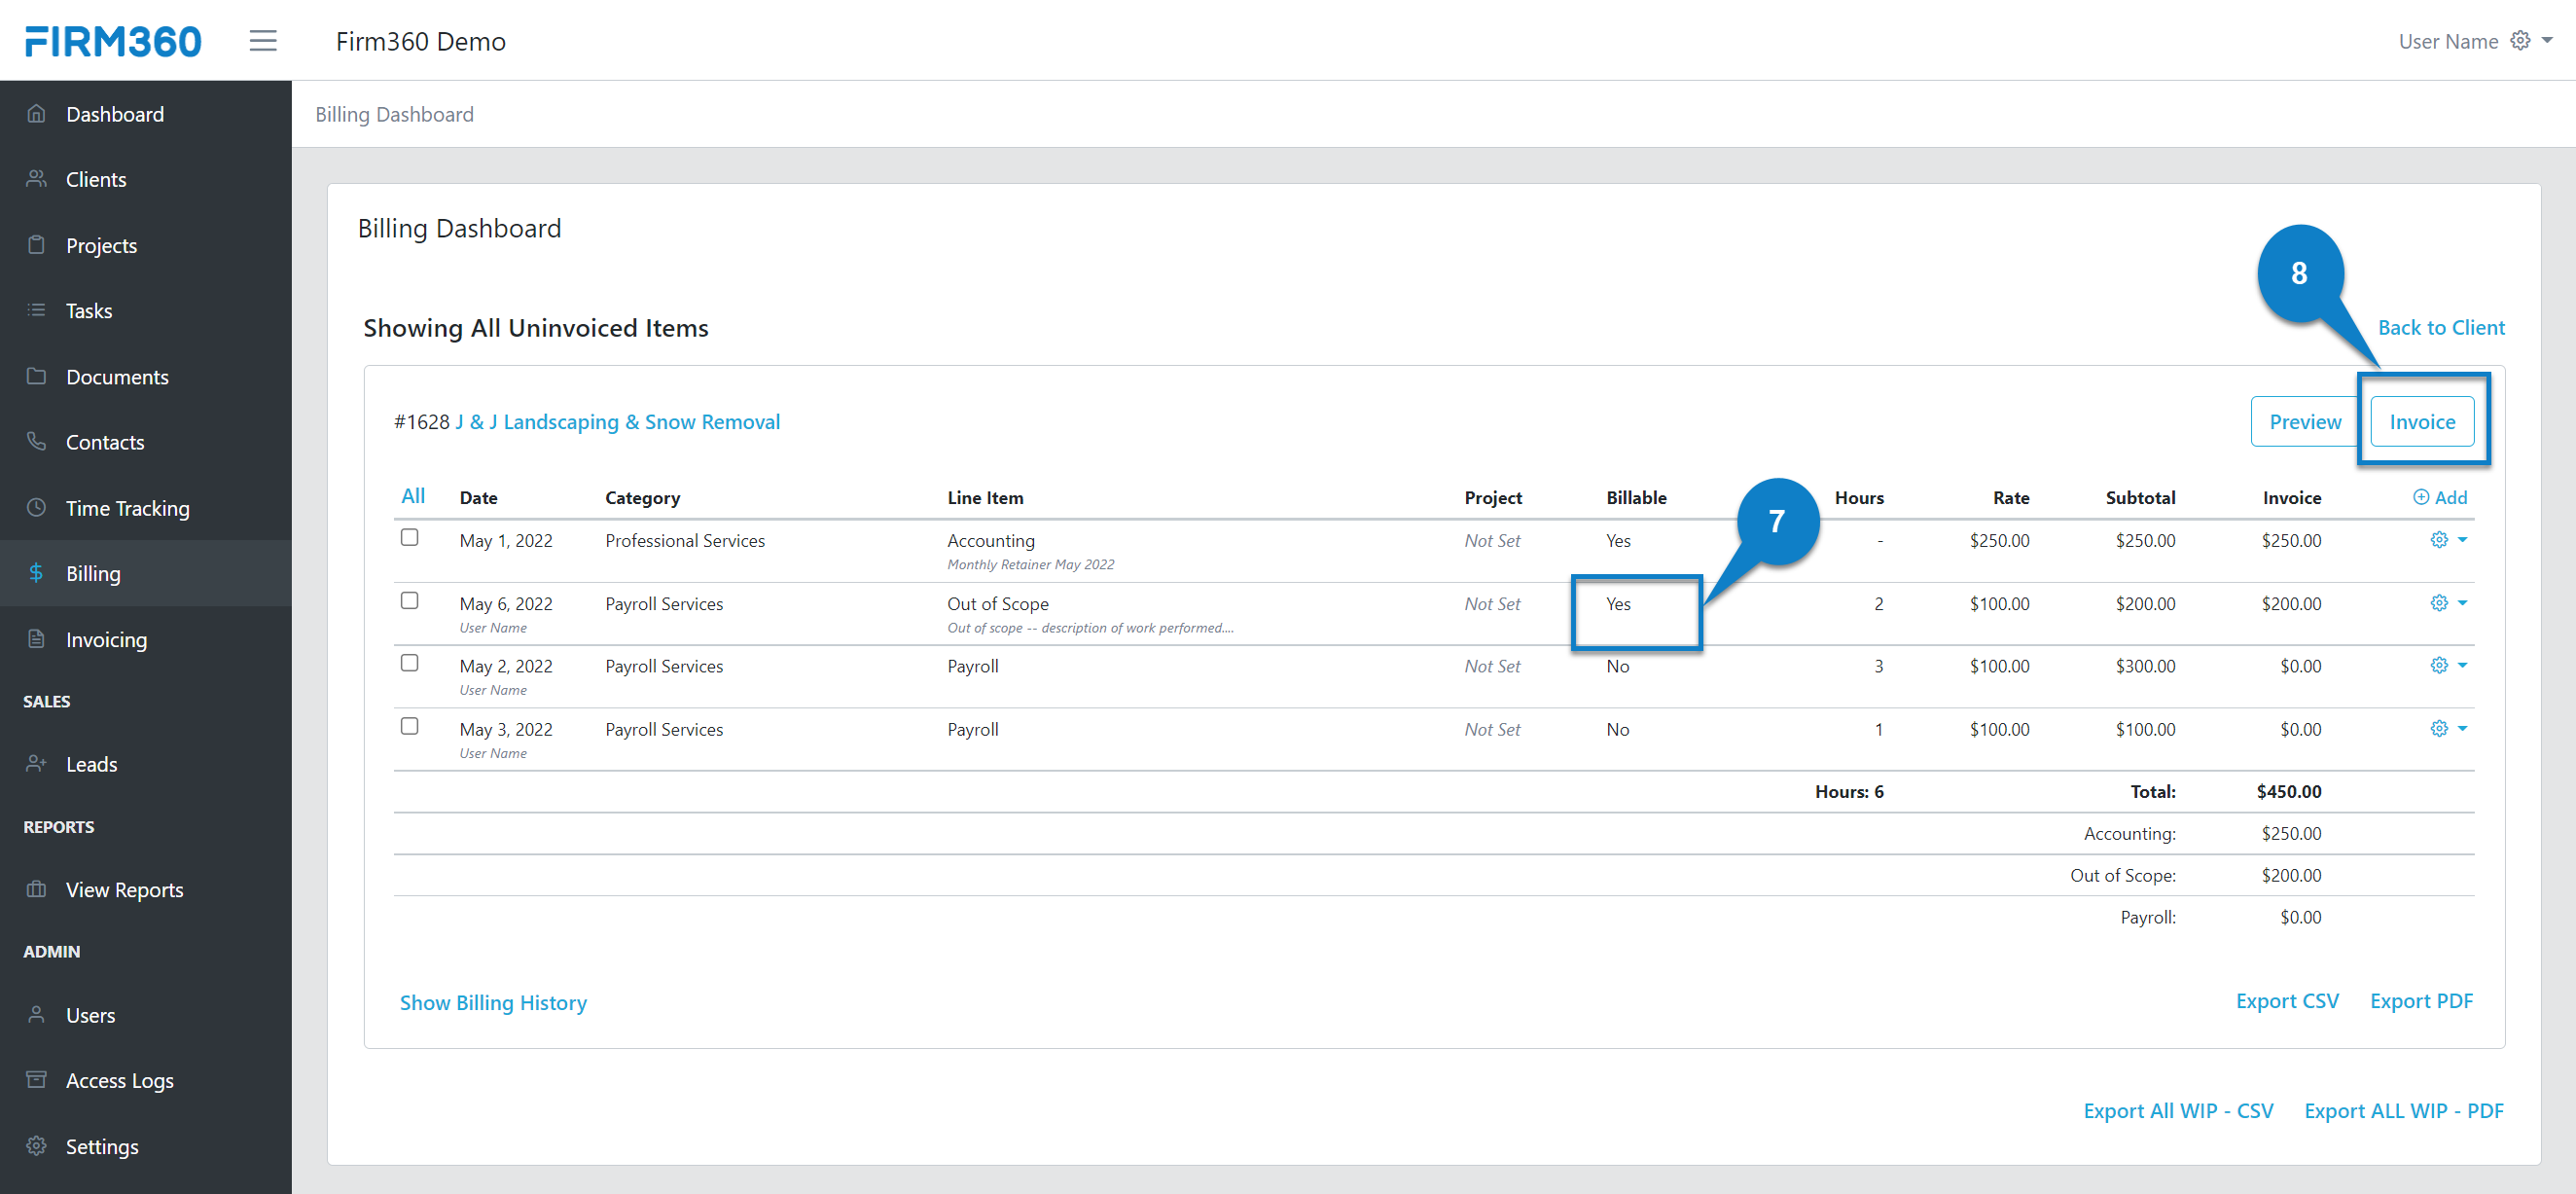Navigate to Time Tracking
This screenshot has width=2576, height=1194.
pyautogui.click(x=128, y=508)
